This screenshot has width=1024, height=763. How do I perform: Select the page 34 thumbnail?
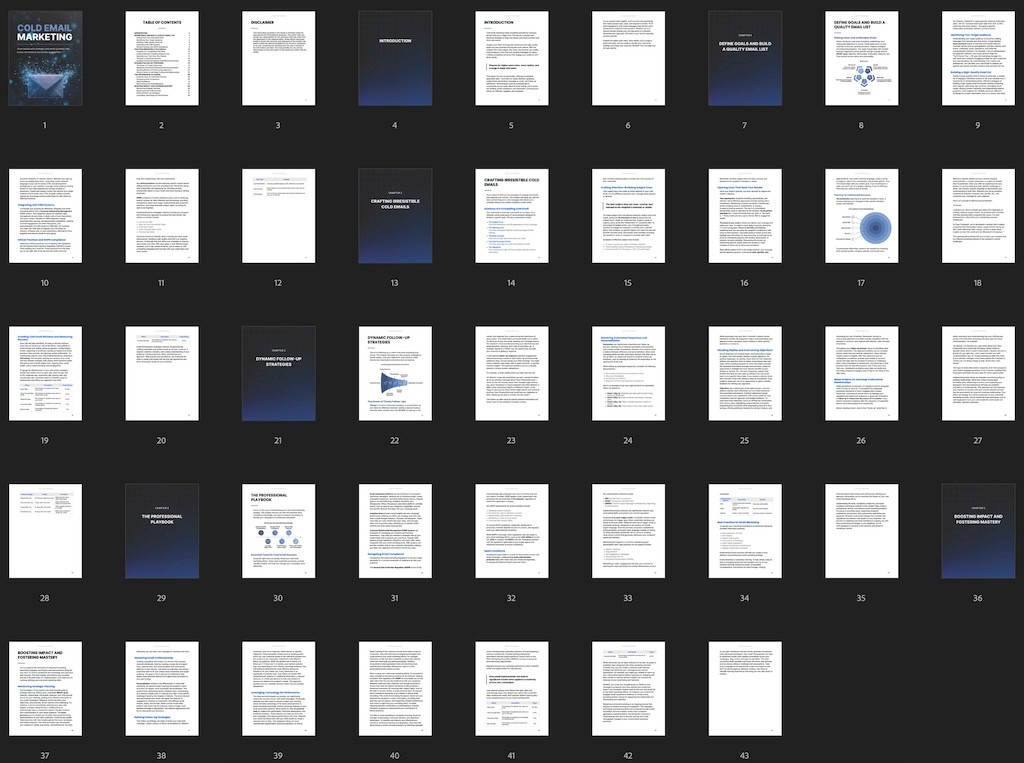click(745, 531)
